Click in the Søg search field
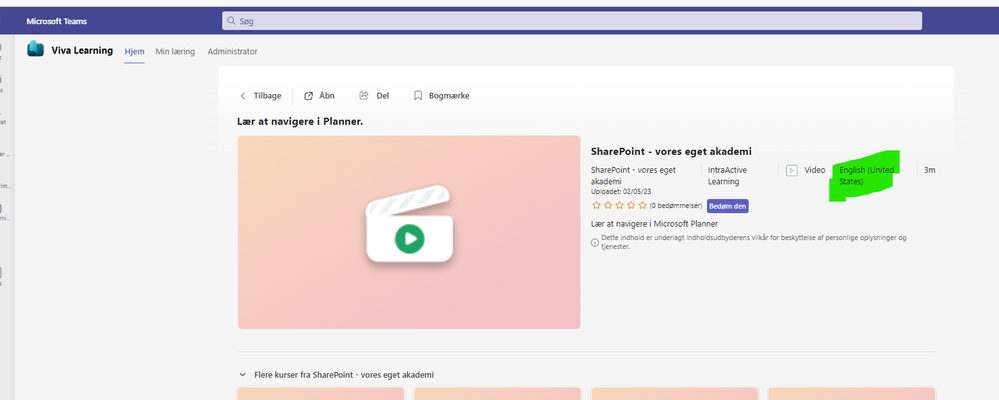 pyautogui.click(x=571, y=21)
